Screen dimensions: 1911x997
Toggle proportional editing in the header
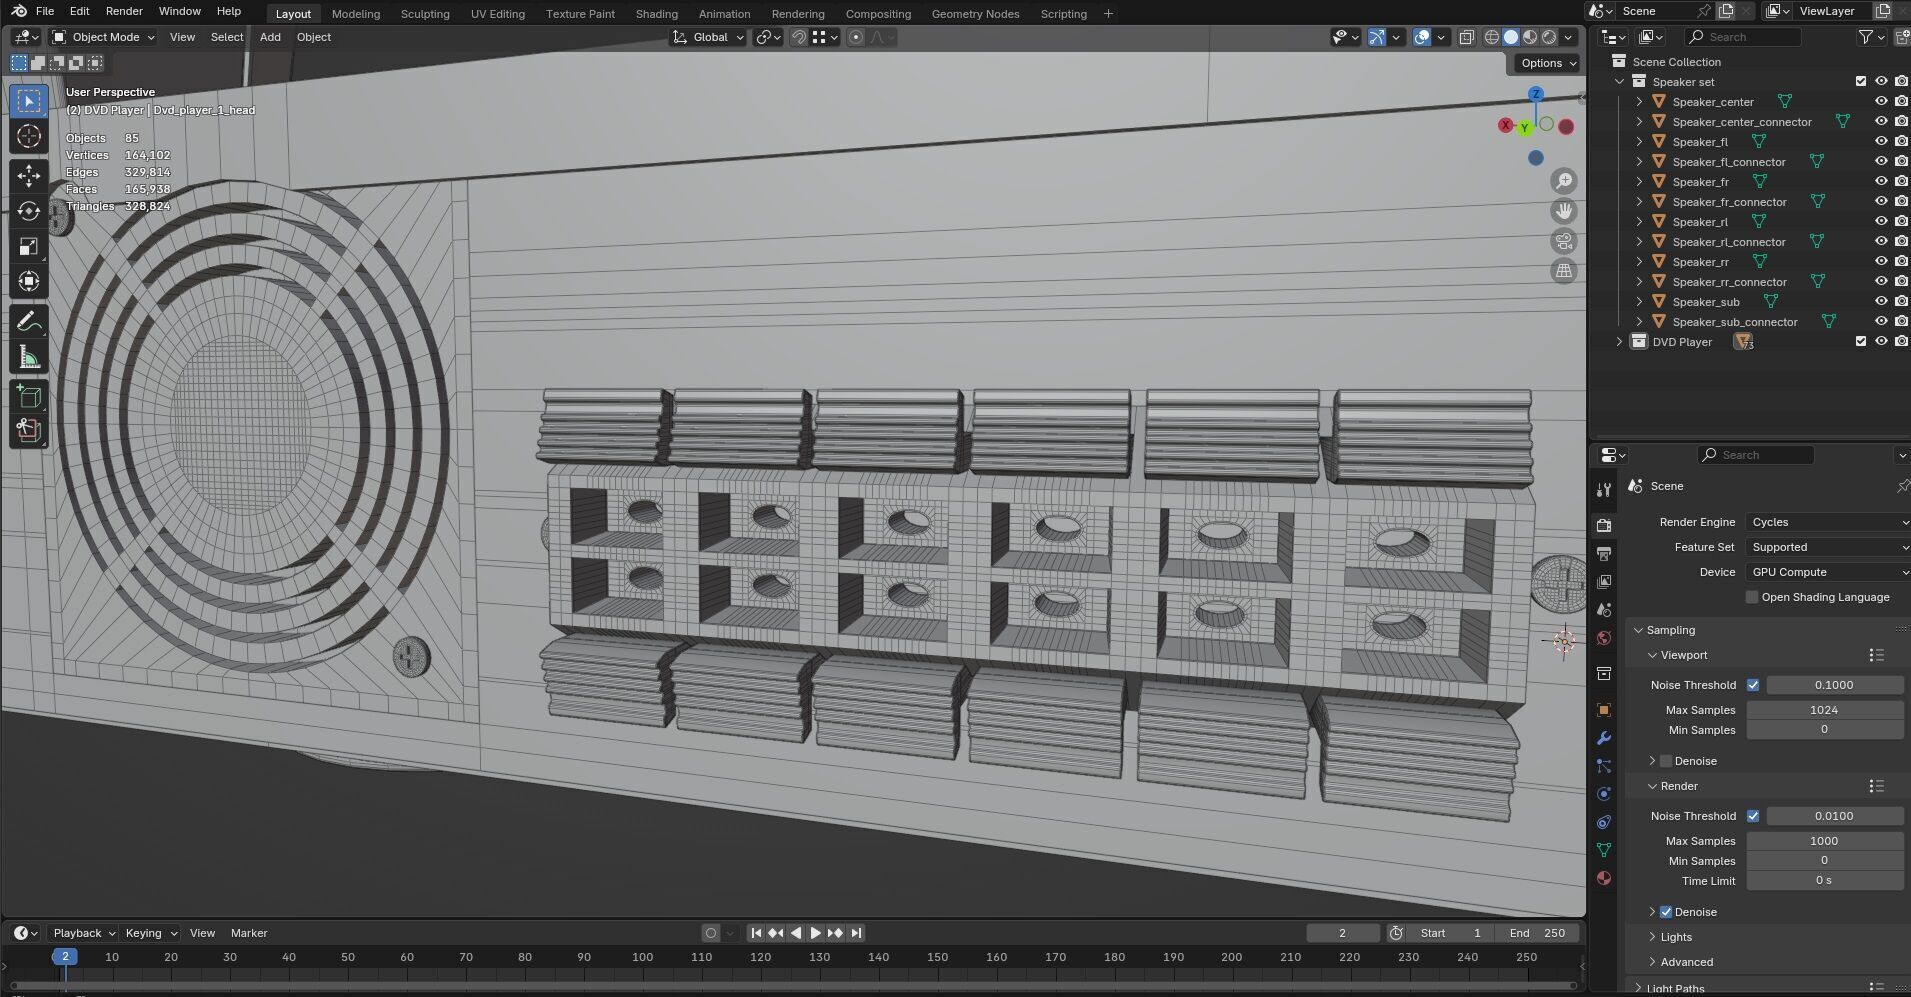856,37
